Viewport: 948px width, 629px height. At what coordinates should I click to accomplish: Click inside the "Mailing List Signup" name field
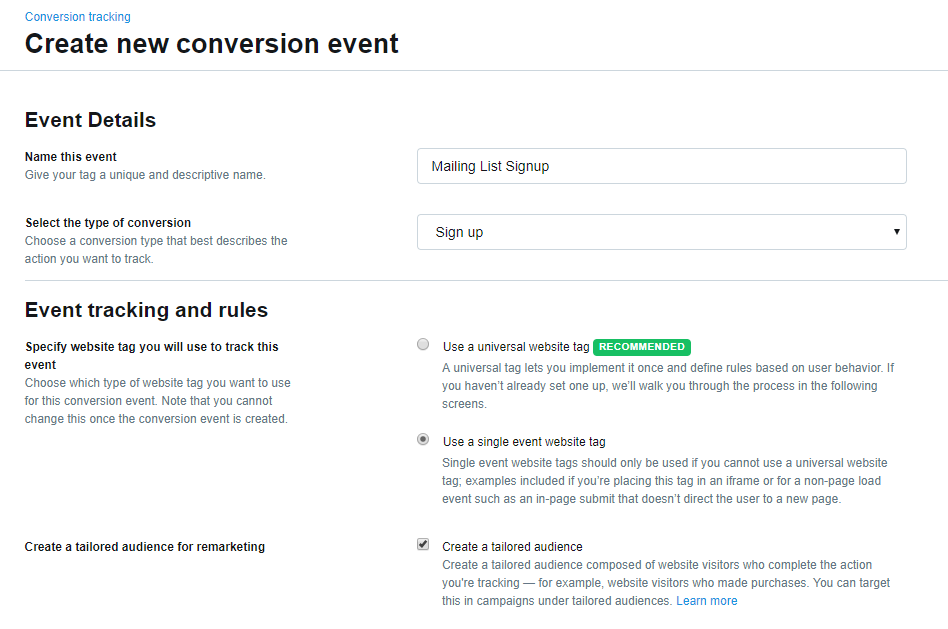click(x=660, y=165)
